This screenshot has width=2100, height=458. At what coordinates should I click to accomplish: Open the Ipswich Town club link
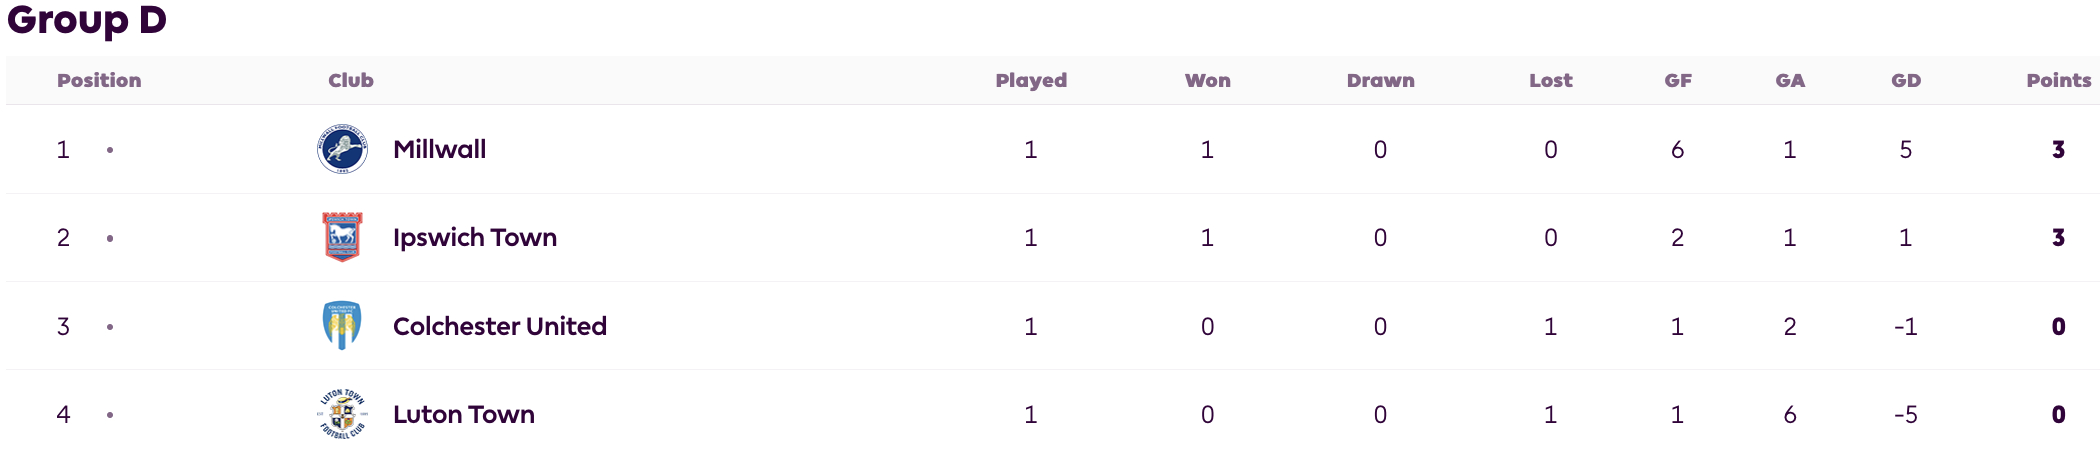click(x=475, y=238)
